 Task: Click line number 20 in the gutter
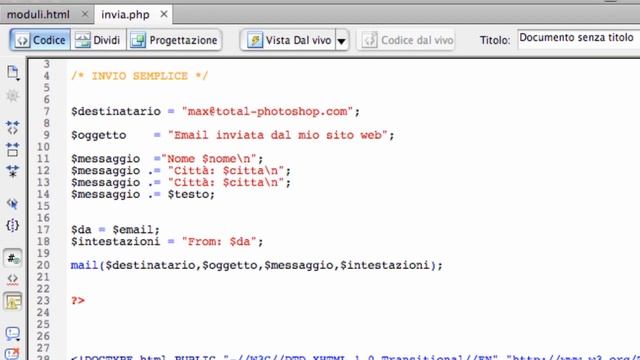click(x=43, y=265)
